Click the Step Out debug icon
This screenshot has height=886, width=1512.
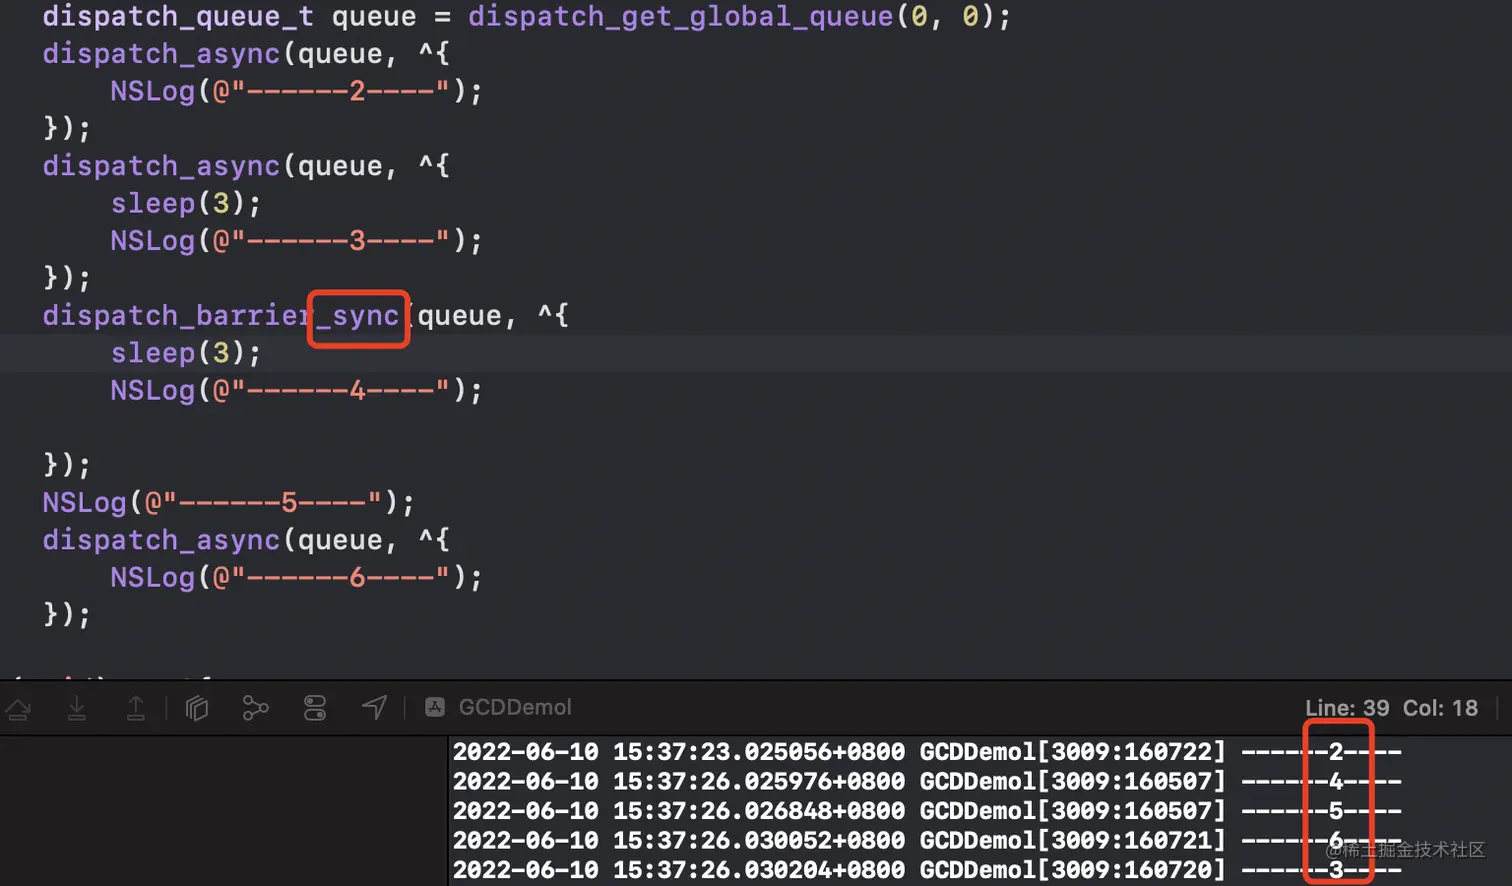coord(135,708)
